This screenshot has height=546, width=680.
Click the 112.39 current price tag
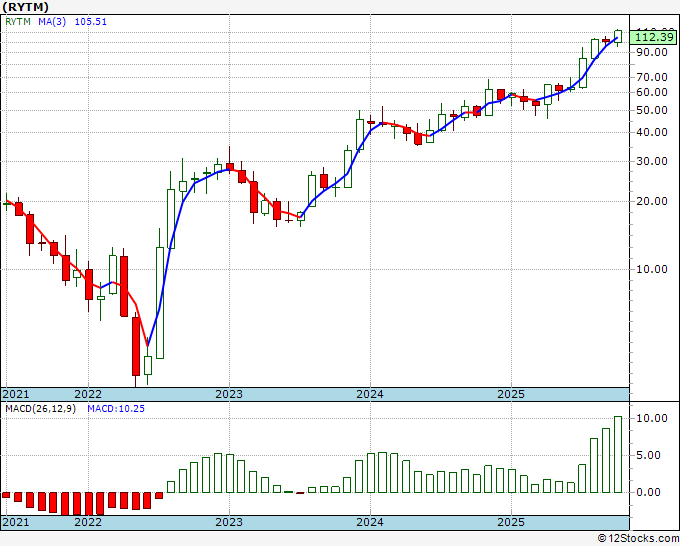[654, 37]
